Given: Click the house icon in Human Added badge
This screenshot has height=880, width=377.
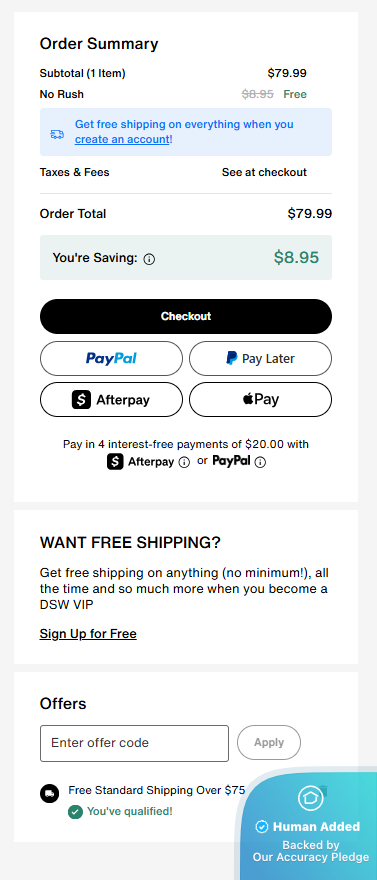Looking at the screenshot, I should (x=310, y=798).
